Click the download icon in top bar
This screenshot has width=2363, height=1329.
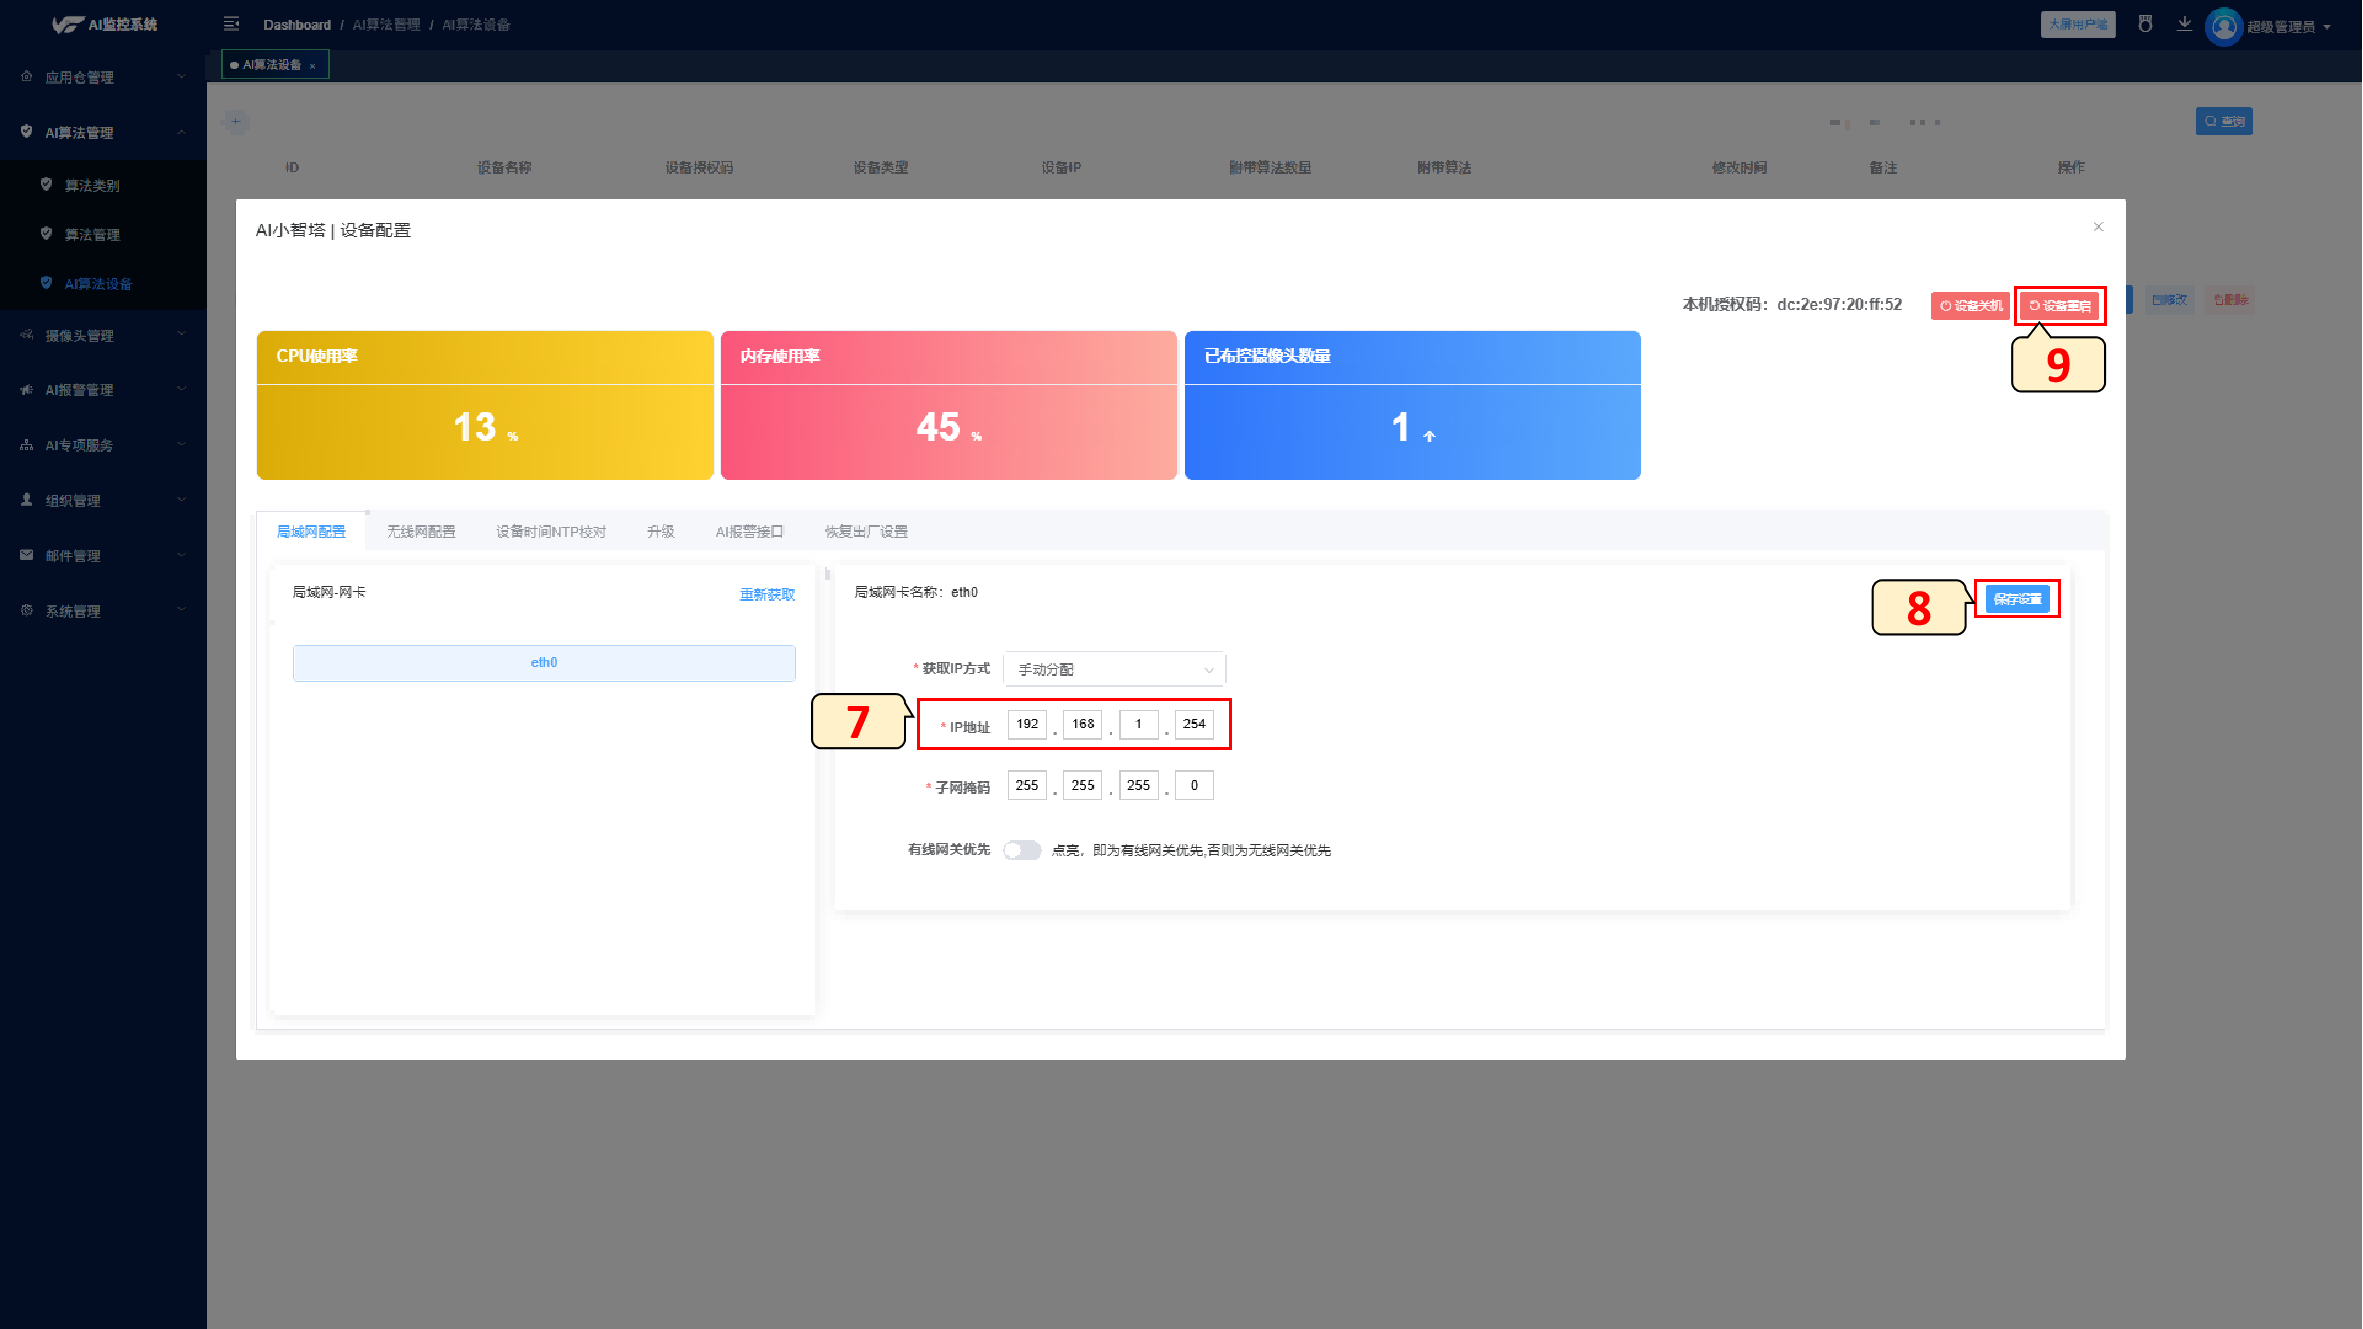tap(2184, 24)
